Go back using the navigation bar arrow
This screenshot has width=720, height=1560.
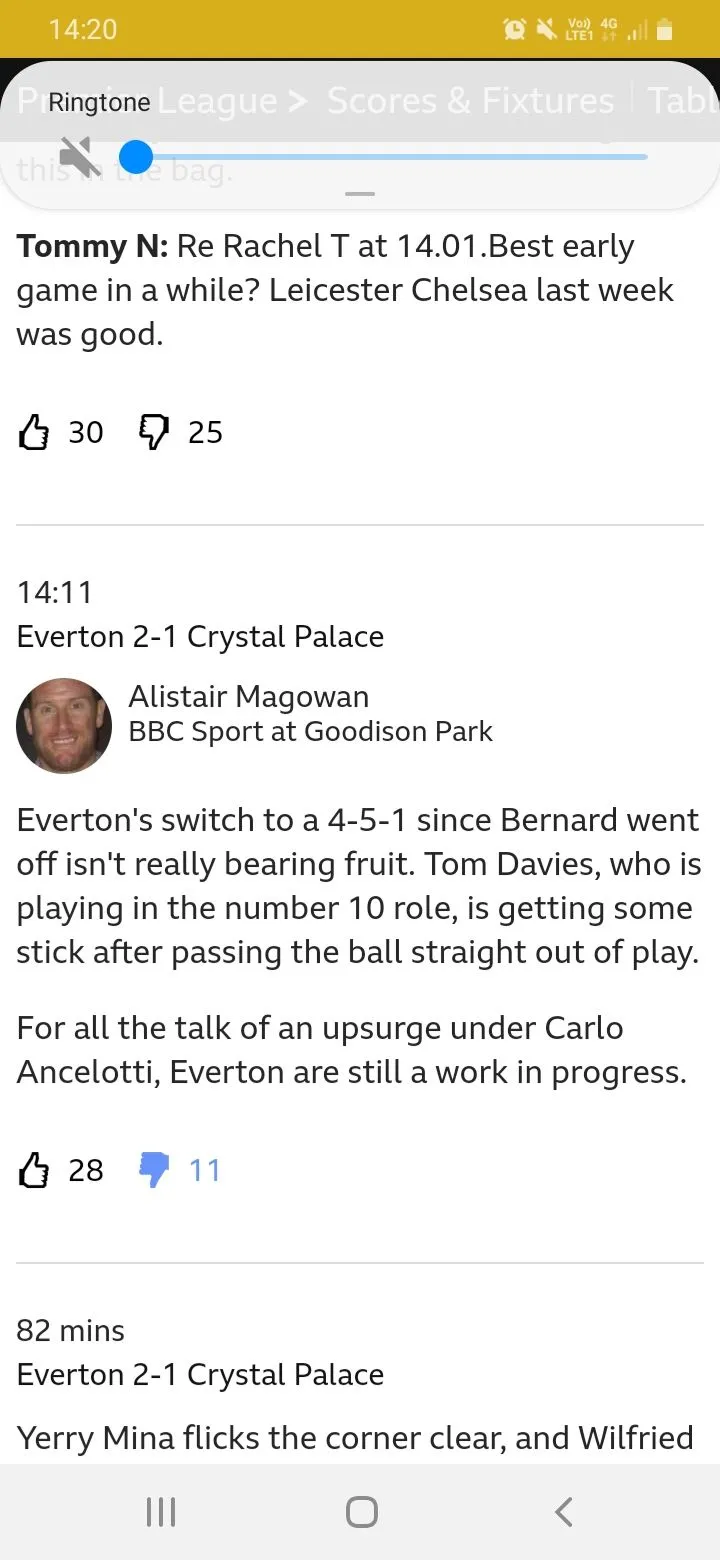(x=564, y=1512)
